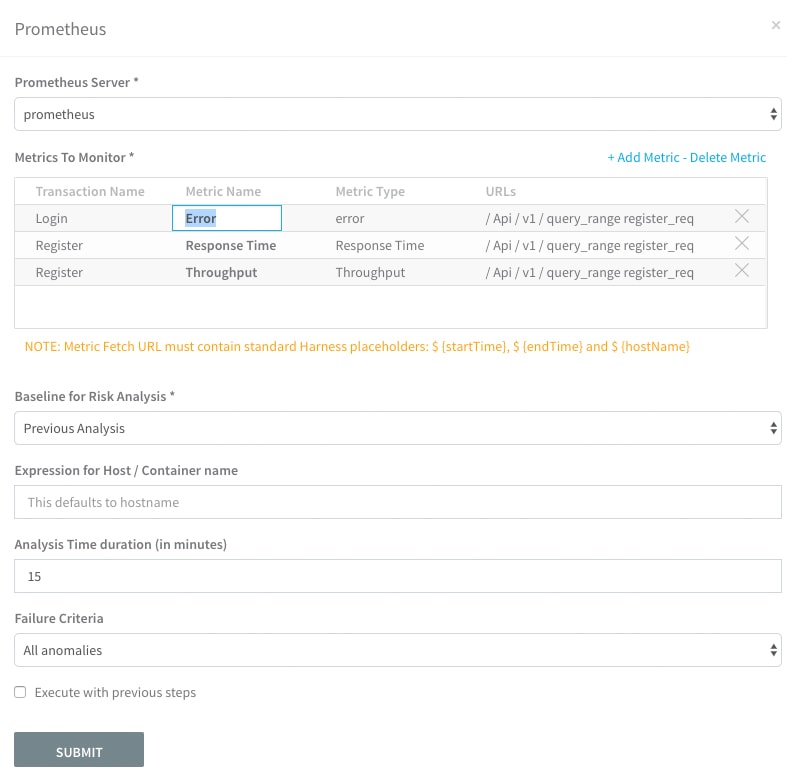
Task: Open the Baseline for Risk Analysis dropdown
Action: pyautogui.click(x=398, y=428)
